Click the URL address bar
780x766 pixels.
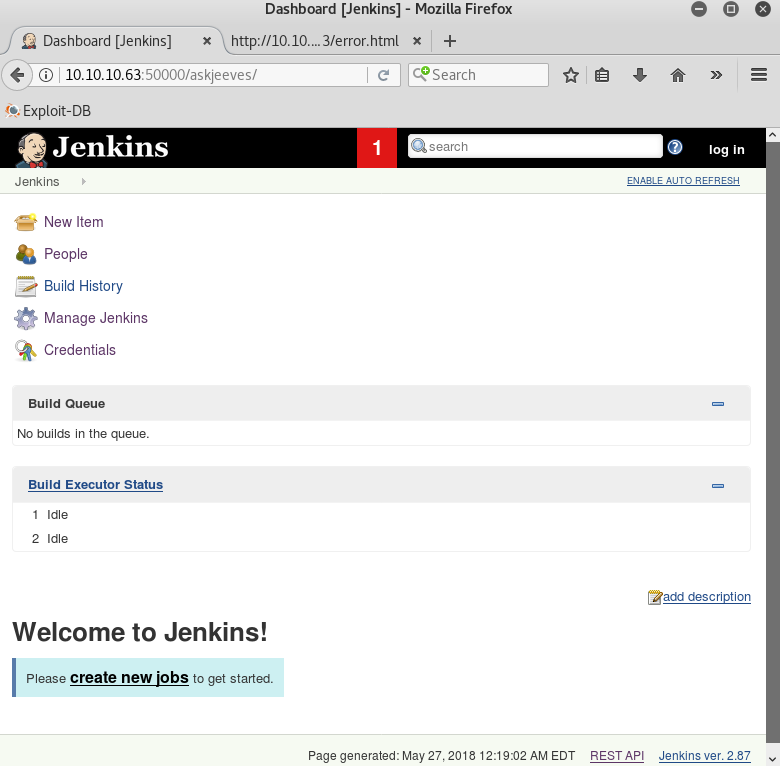coord(213,75)
